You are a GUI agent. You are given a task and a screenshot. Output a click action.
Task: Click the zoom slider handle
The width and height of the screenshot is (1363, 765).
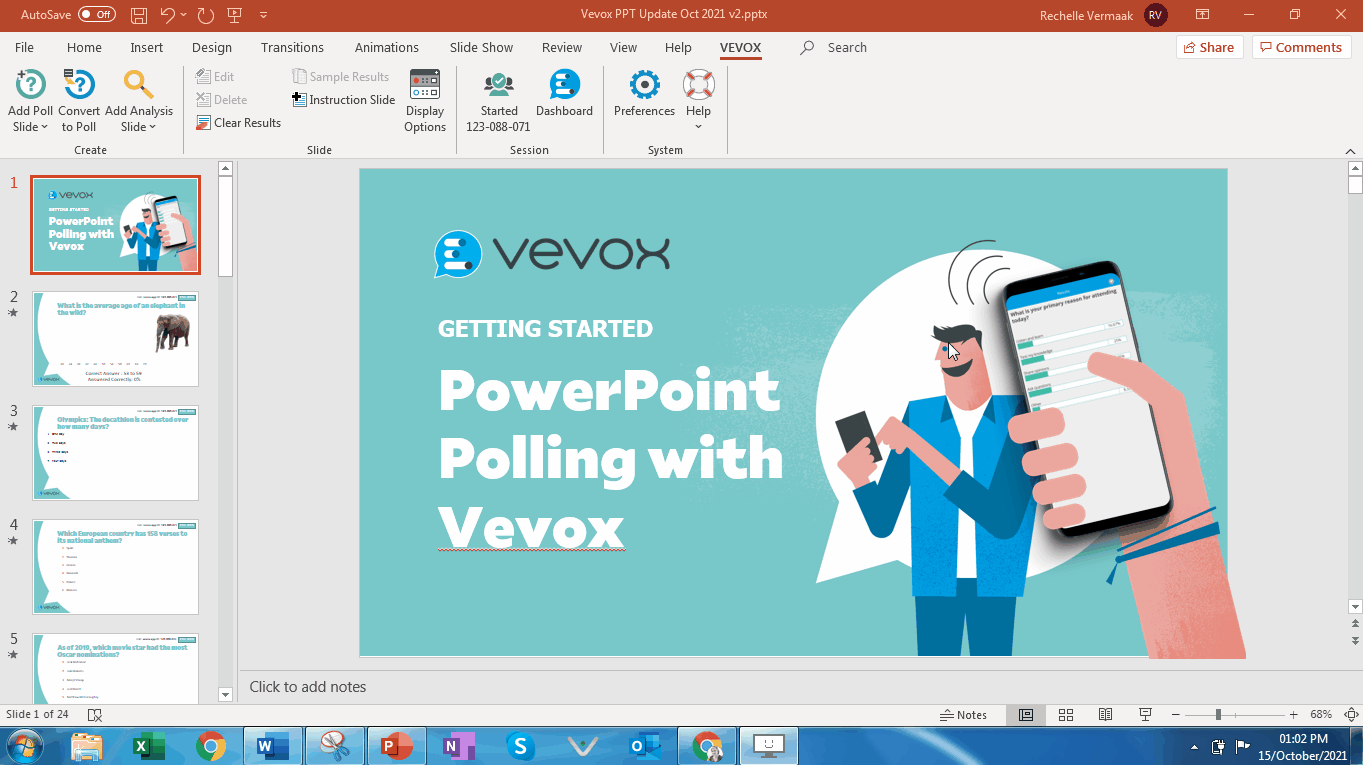[1218, 715]
